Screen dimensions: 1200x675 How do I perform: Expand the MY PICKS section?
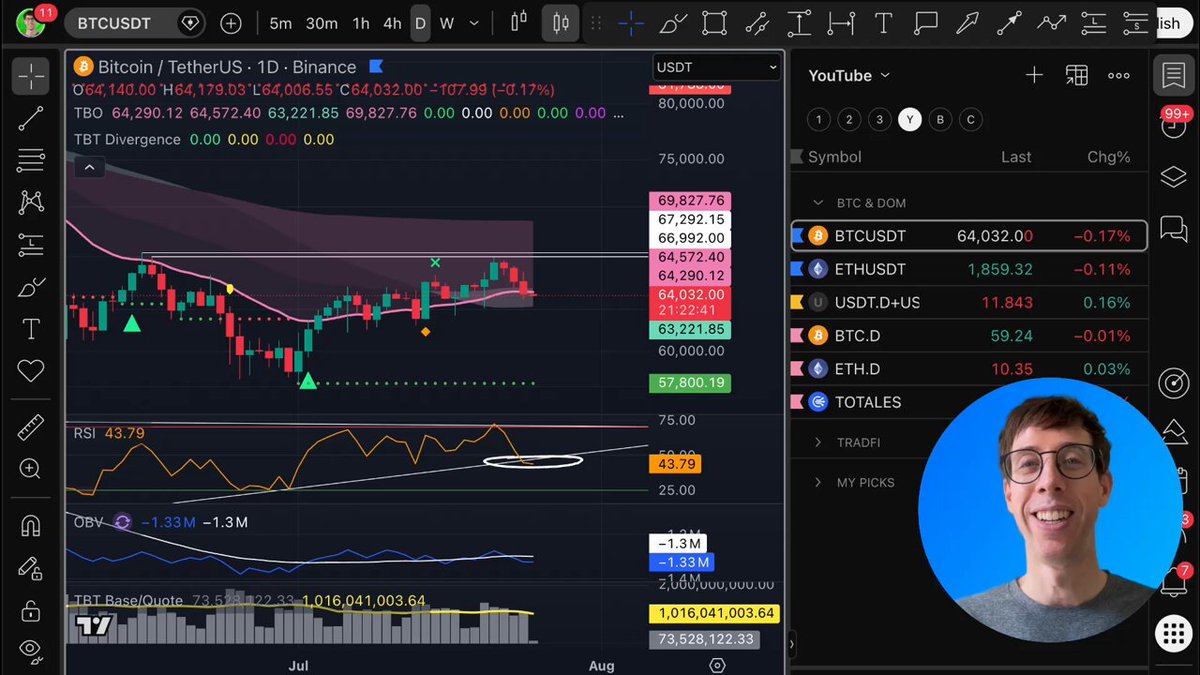[818, 482]
